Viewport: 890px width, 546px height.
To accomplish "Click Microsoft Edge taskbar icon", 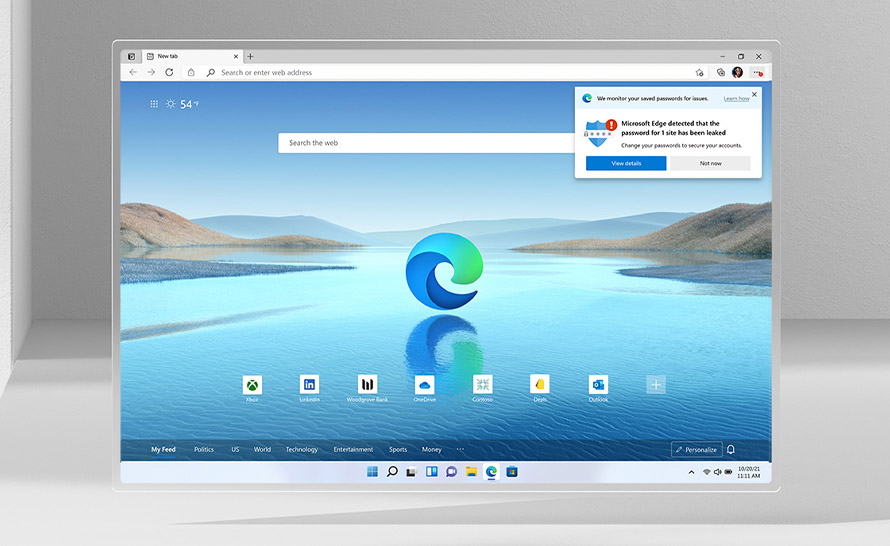I will [x=492, y=472].
